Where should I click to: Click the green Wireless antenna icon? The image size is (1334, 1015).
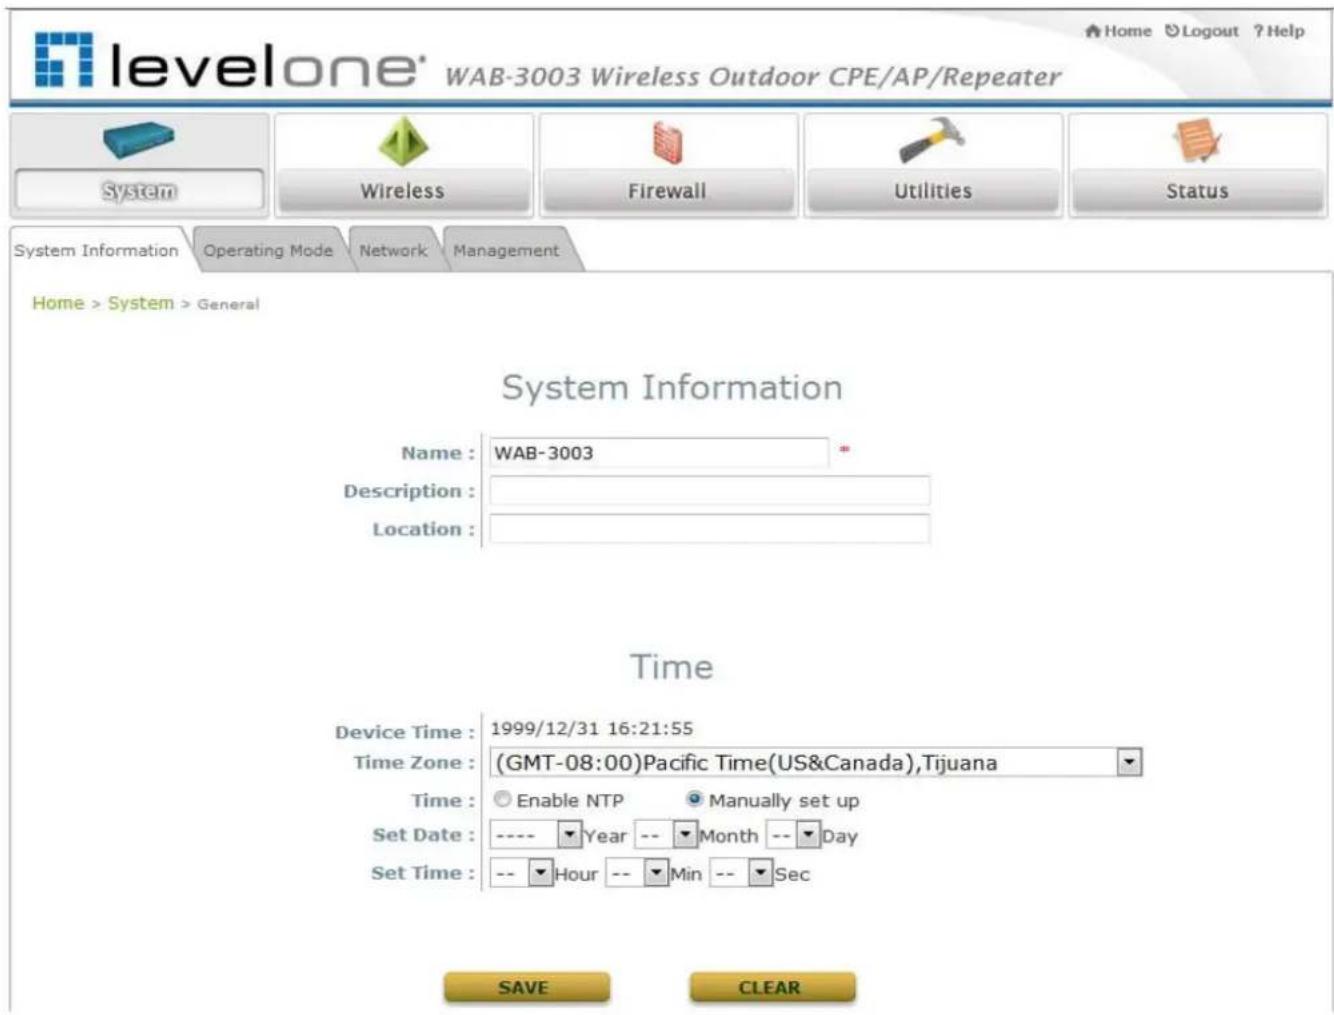(403, 141)
